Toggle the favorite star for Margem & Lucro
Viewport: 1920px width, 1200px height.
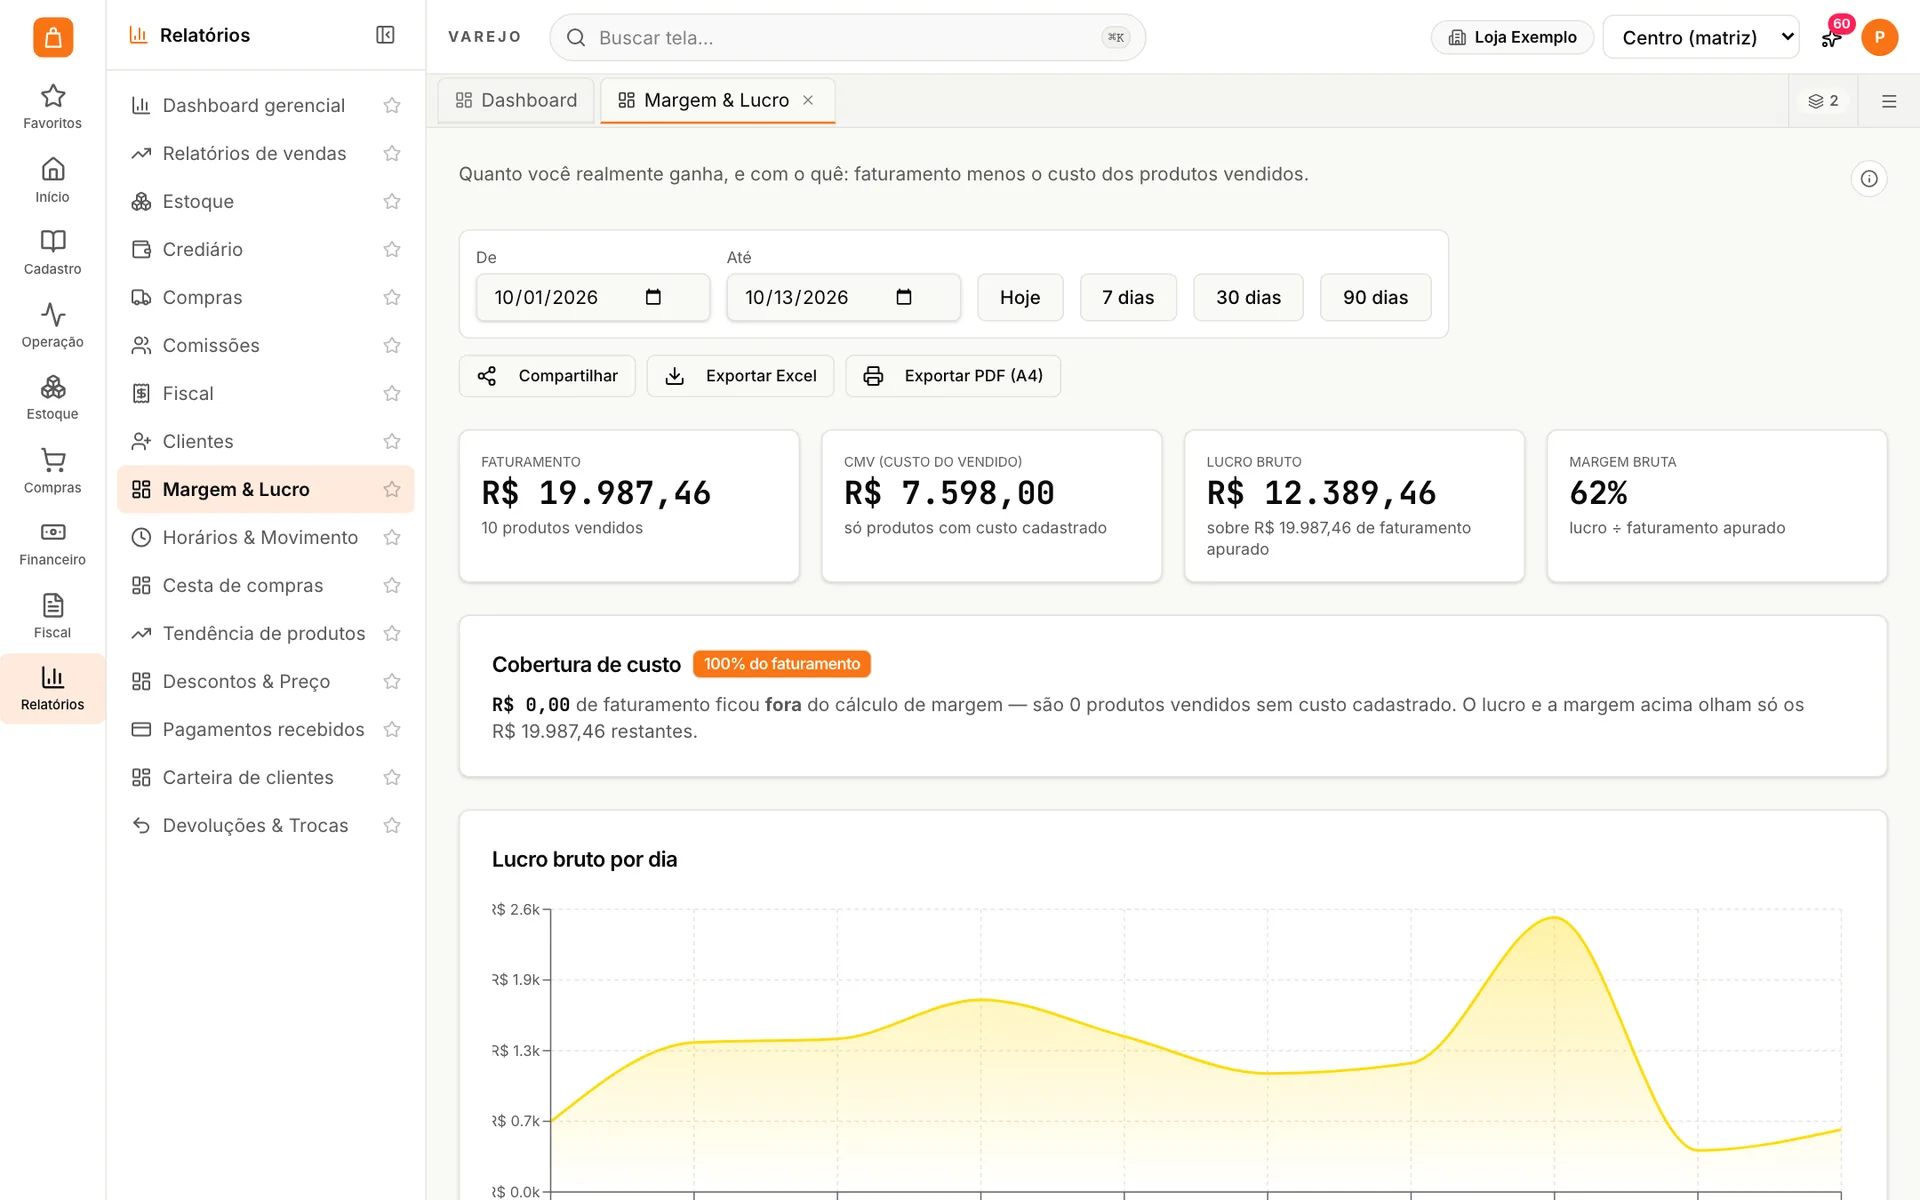click(x=392, y=489)
